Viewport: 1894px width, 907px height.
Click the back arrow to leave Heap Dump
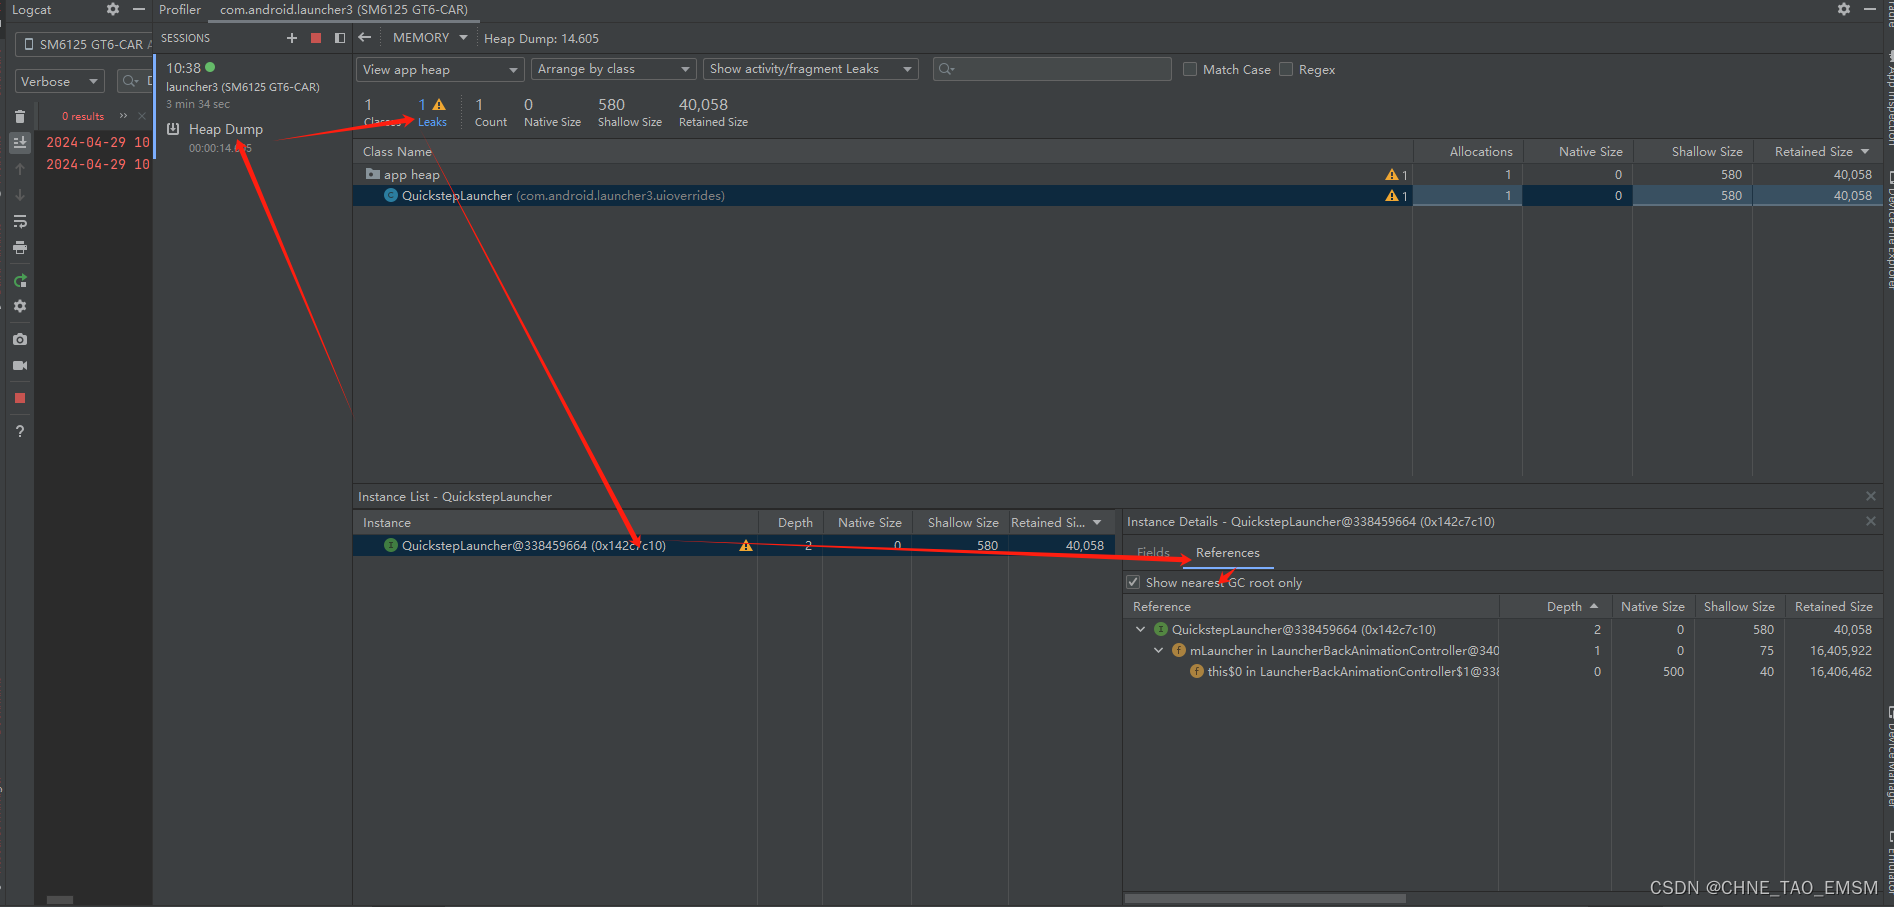pos(364,37)
